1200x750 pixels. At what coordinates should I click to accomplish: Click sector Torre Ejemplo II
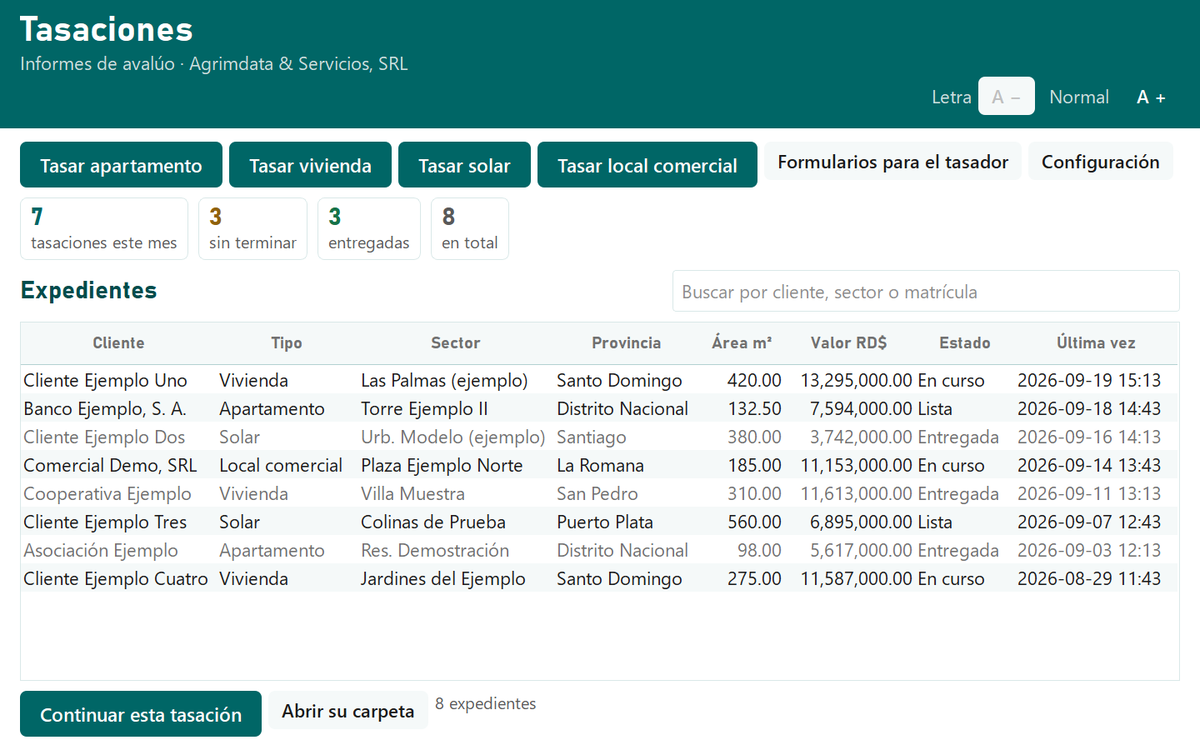point(425,408)
